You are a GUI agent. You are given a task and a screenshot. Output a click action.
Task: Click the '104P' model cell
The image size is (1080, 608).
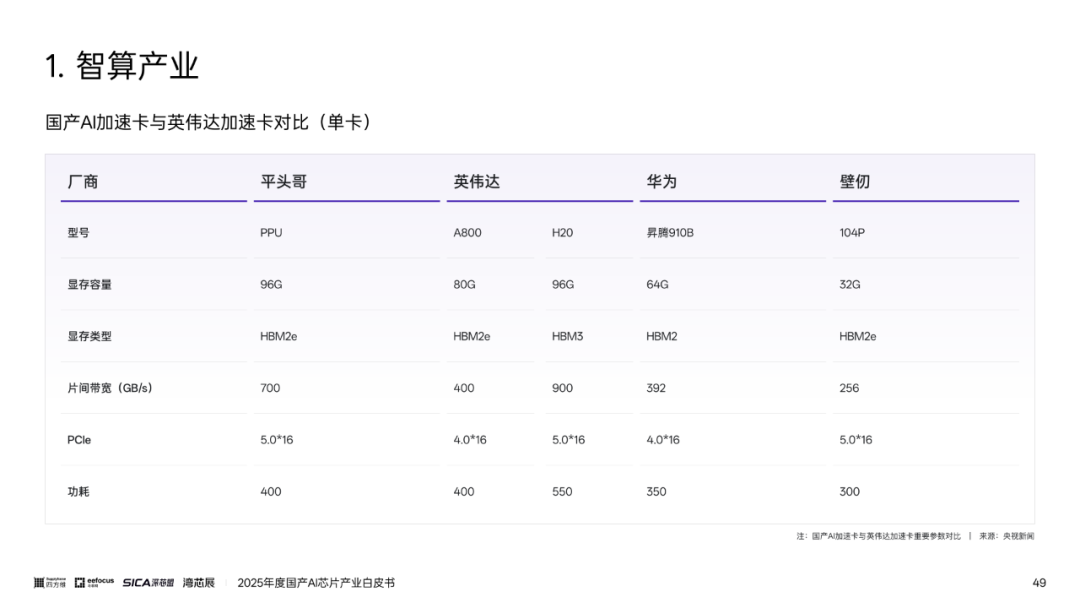tap(851, 233)
